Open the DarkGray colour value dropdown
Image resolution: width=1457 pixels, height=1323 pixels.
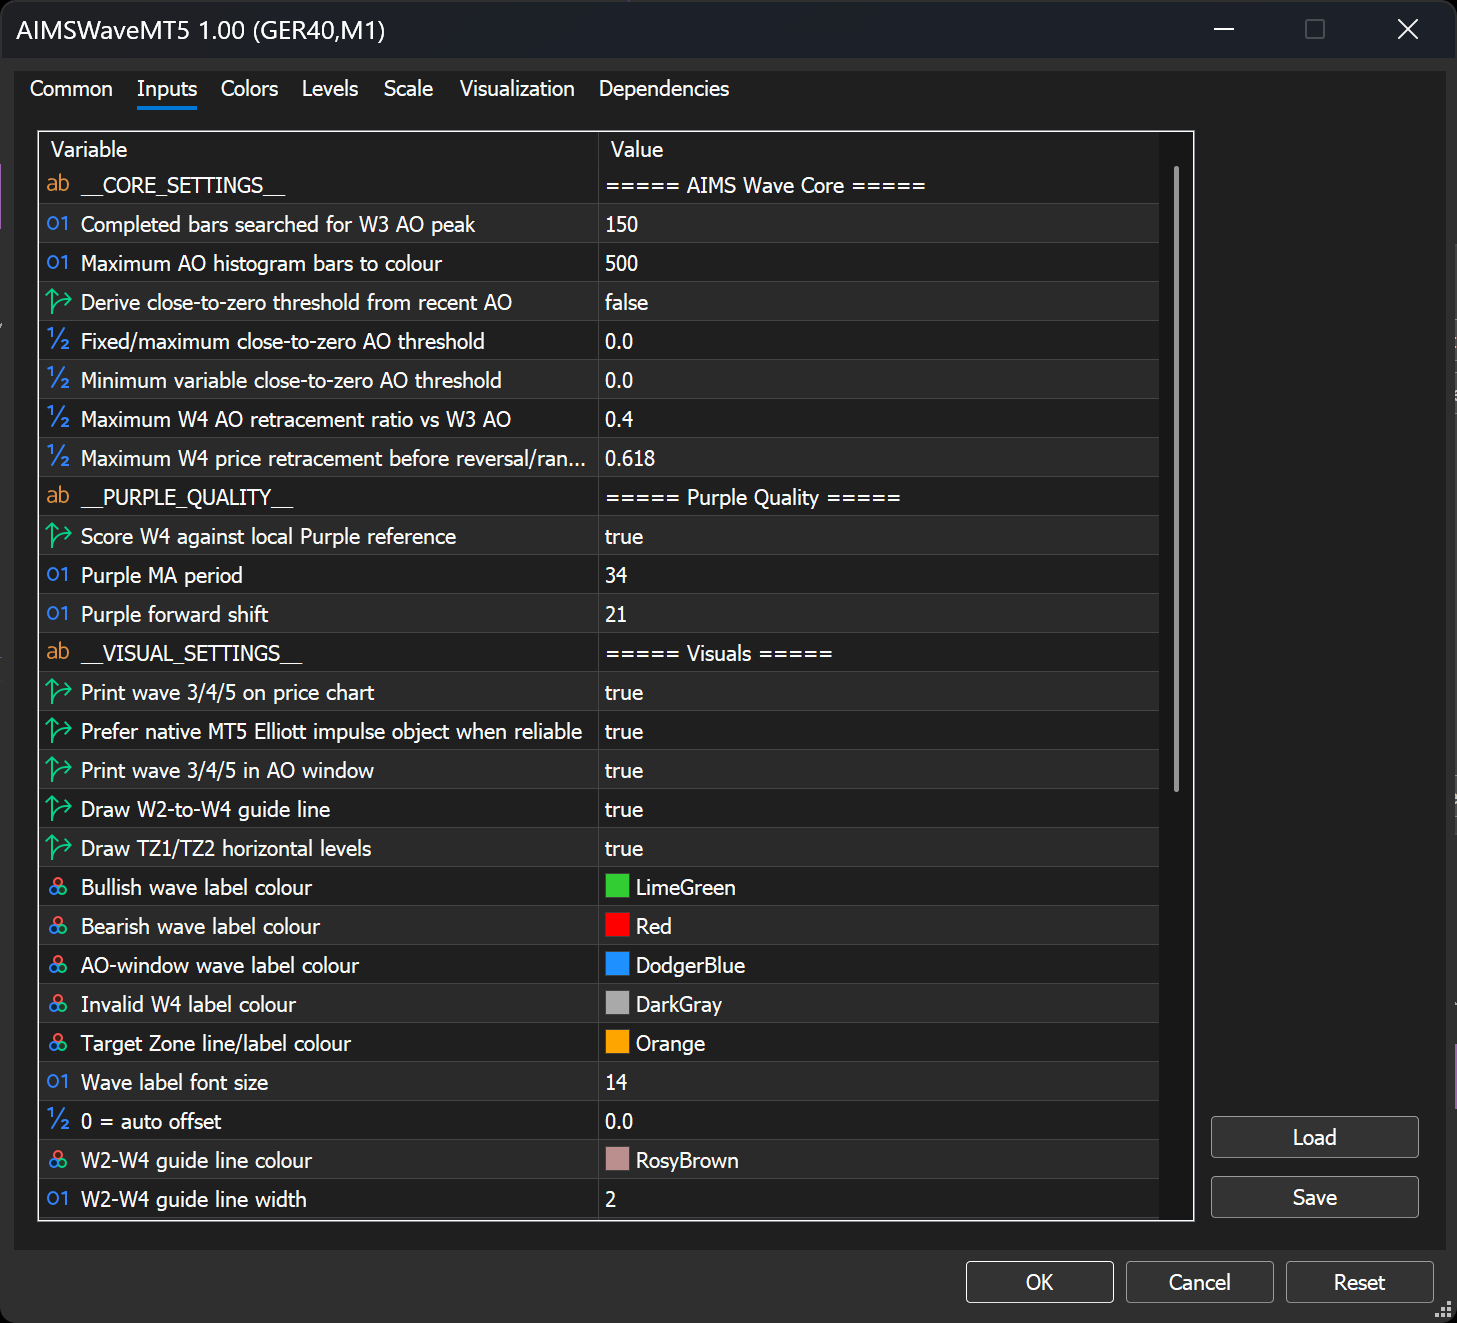pos(879,1004)
